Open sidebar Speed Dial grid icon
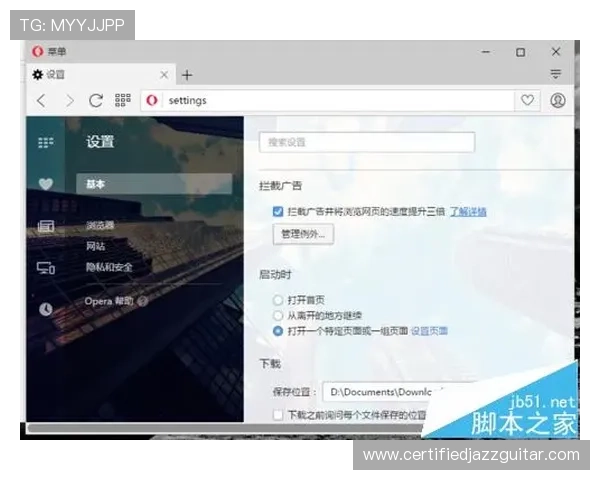 click(x=46, y=142)
